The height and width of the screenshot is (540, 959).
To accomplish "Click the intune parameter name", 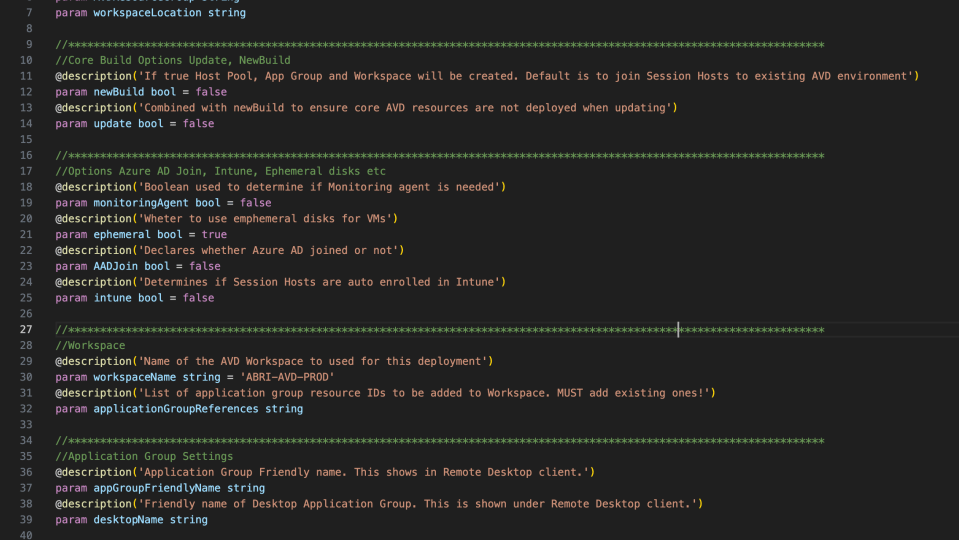I will [112, 298].
